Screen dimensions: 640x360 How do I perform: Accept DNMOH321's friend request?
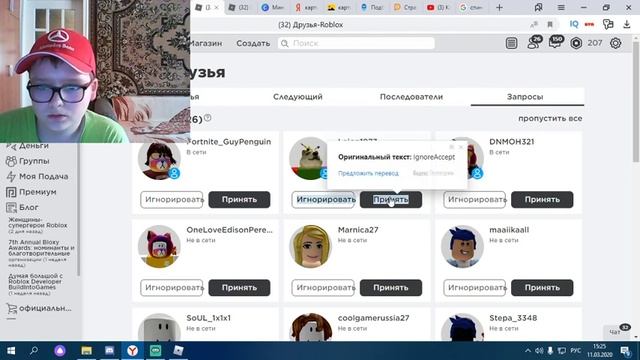(x=542, y=200)
